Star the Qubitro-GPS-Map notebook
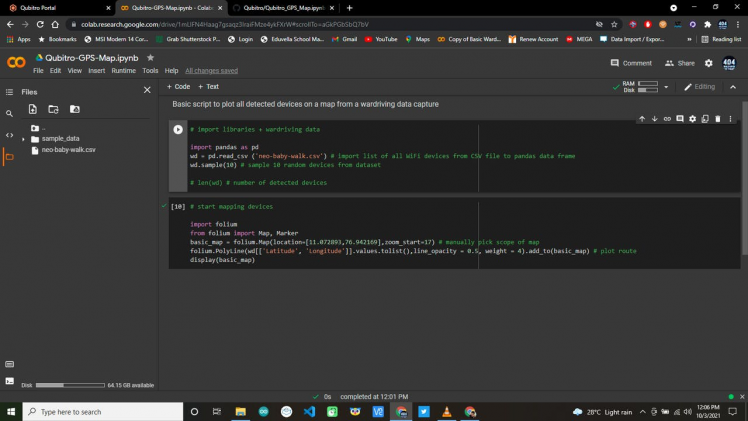Viewport: 748px width, 421px height. pyautogui.click(x=151, y=58)
